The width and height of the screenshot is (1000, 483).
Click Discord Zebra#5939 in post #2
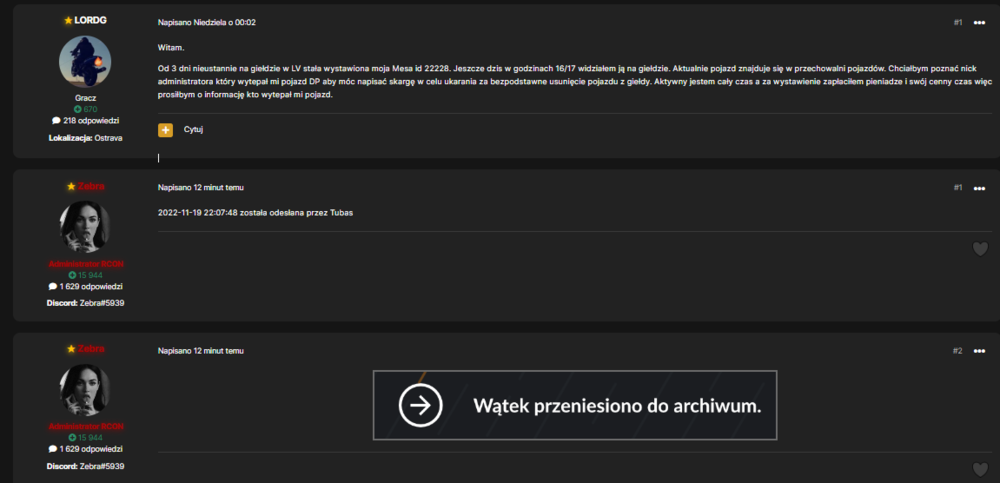(x=85, y=466)
